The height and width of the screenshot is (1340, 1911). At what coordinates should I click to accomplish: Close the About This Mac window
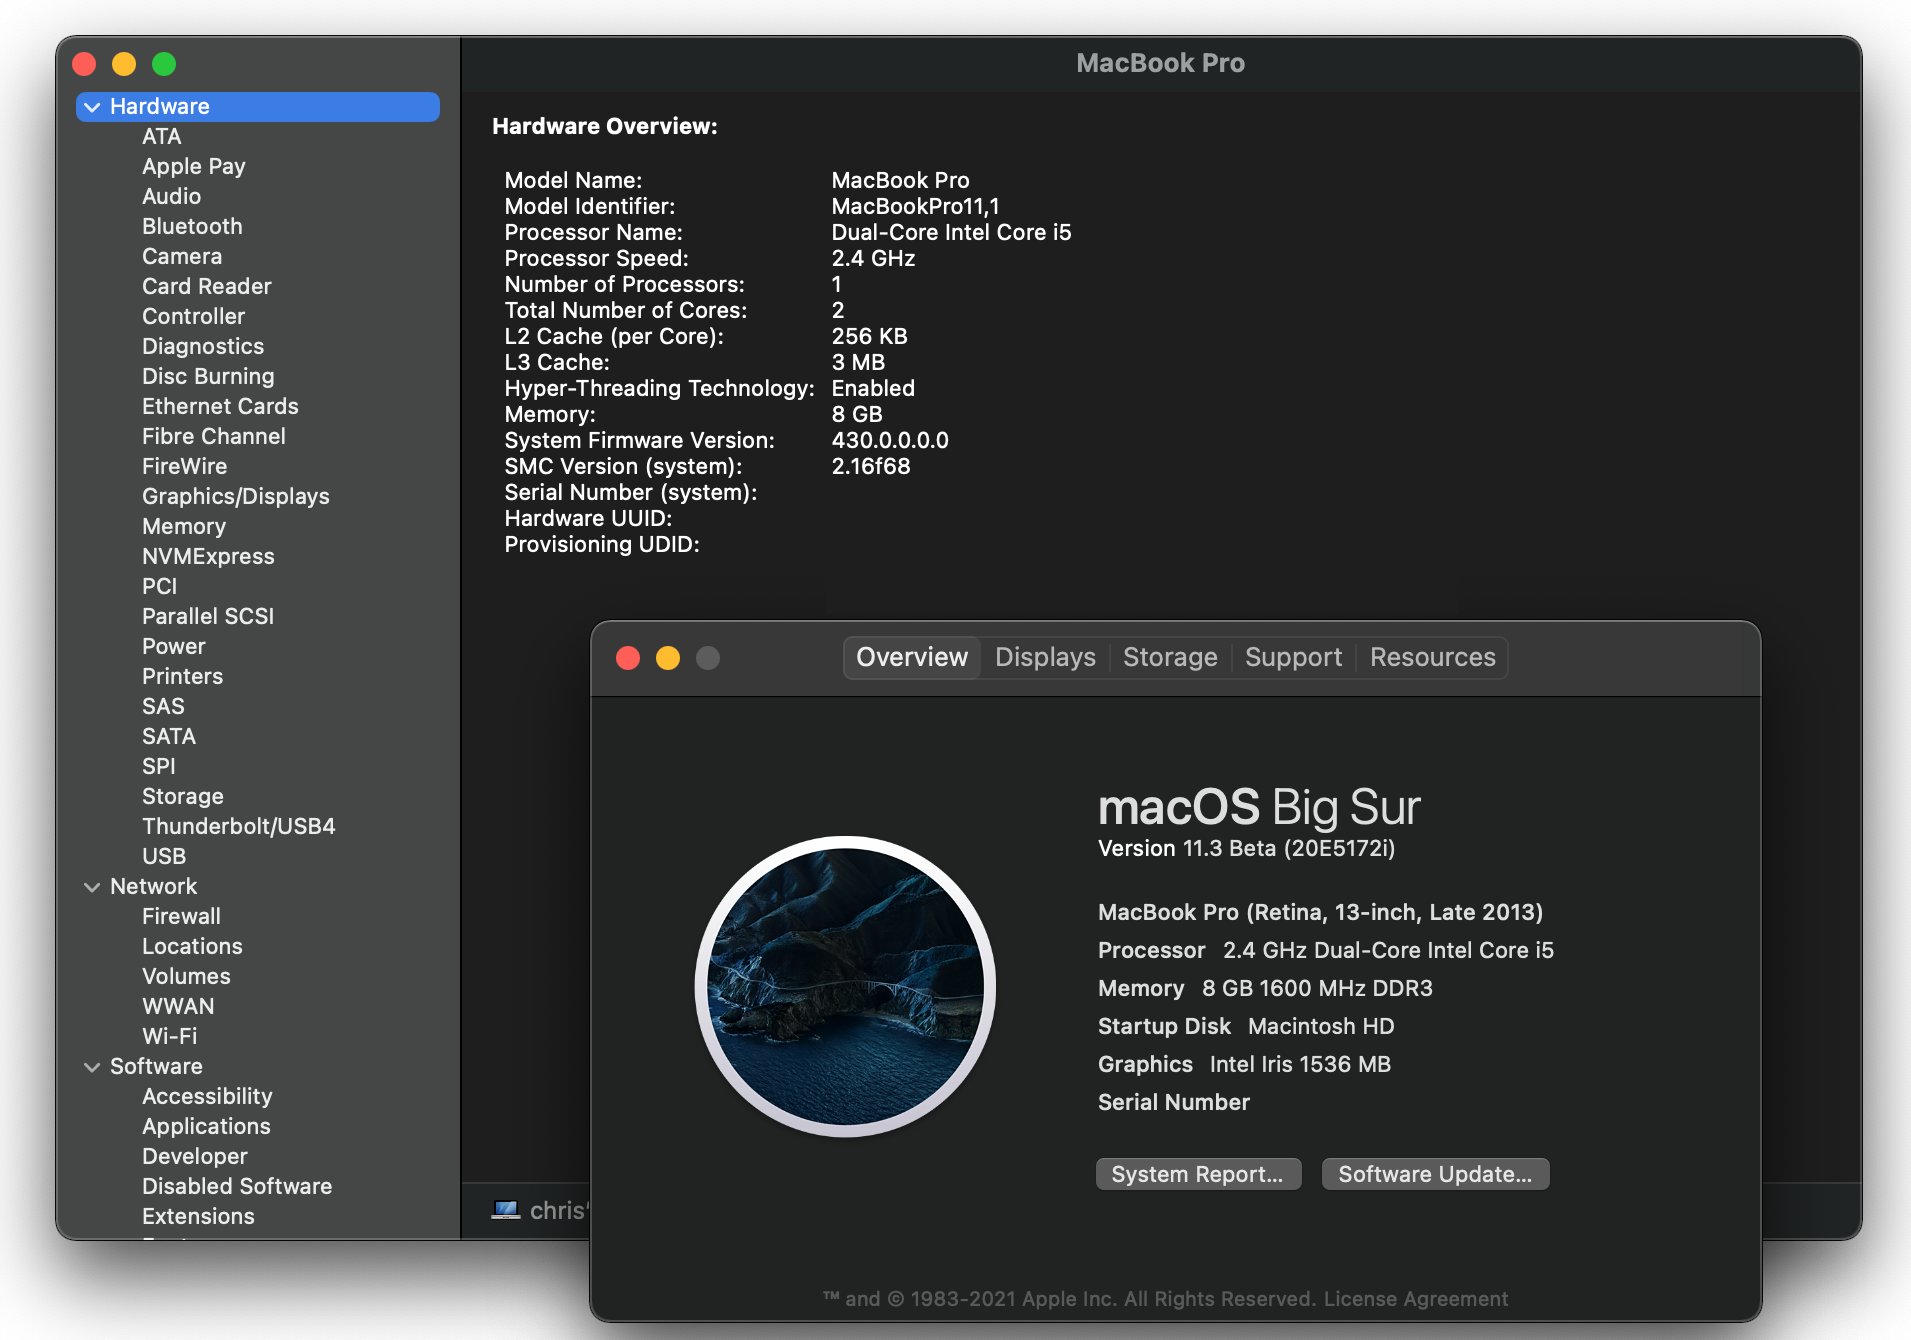point(628,658)
